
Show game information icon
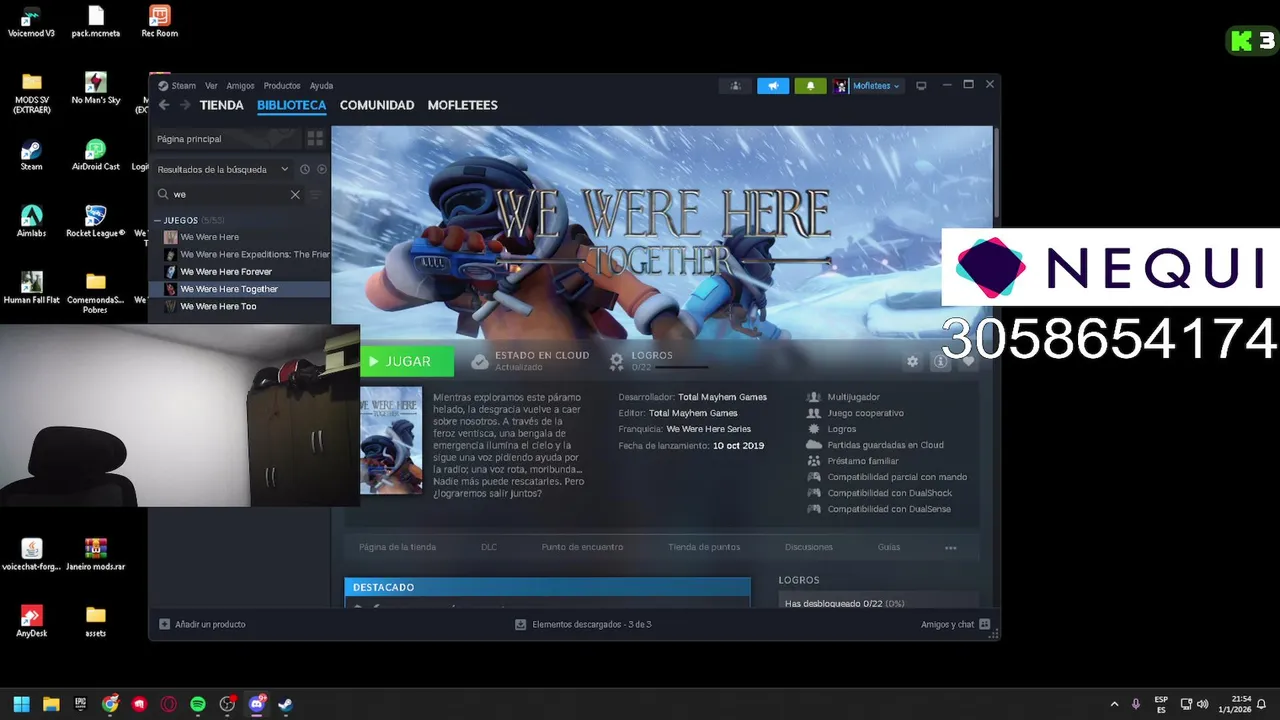tap(940, 361)
